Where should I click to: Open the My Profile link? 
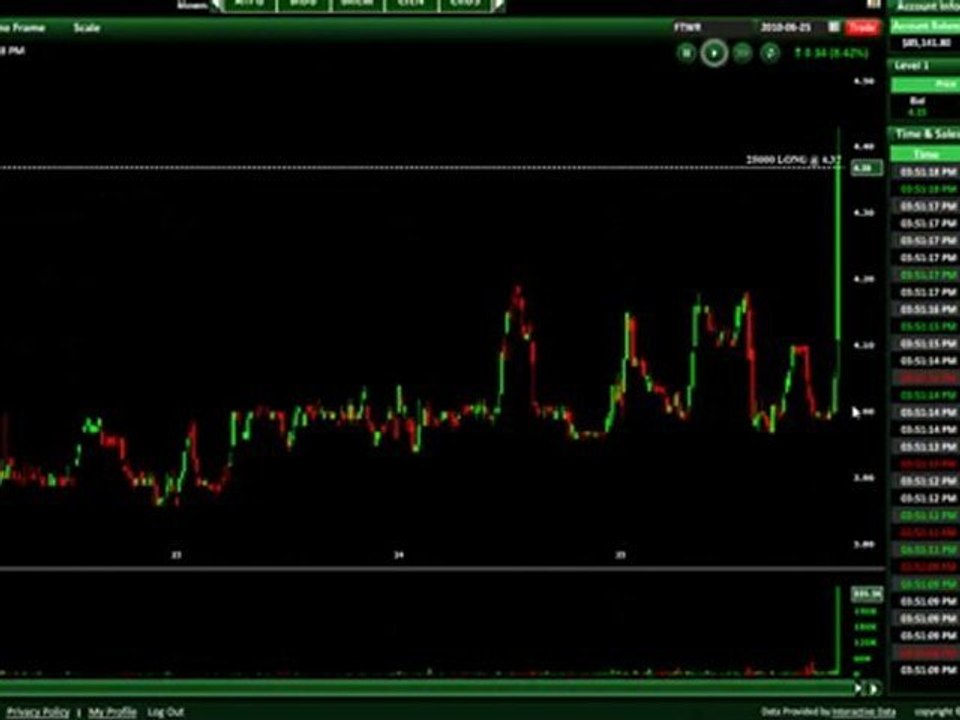pyautogui.click(x=112, y=712)
